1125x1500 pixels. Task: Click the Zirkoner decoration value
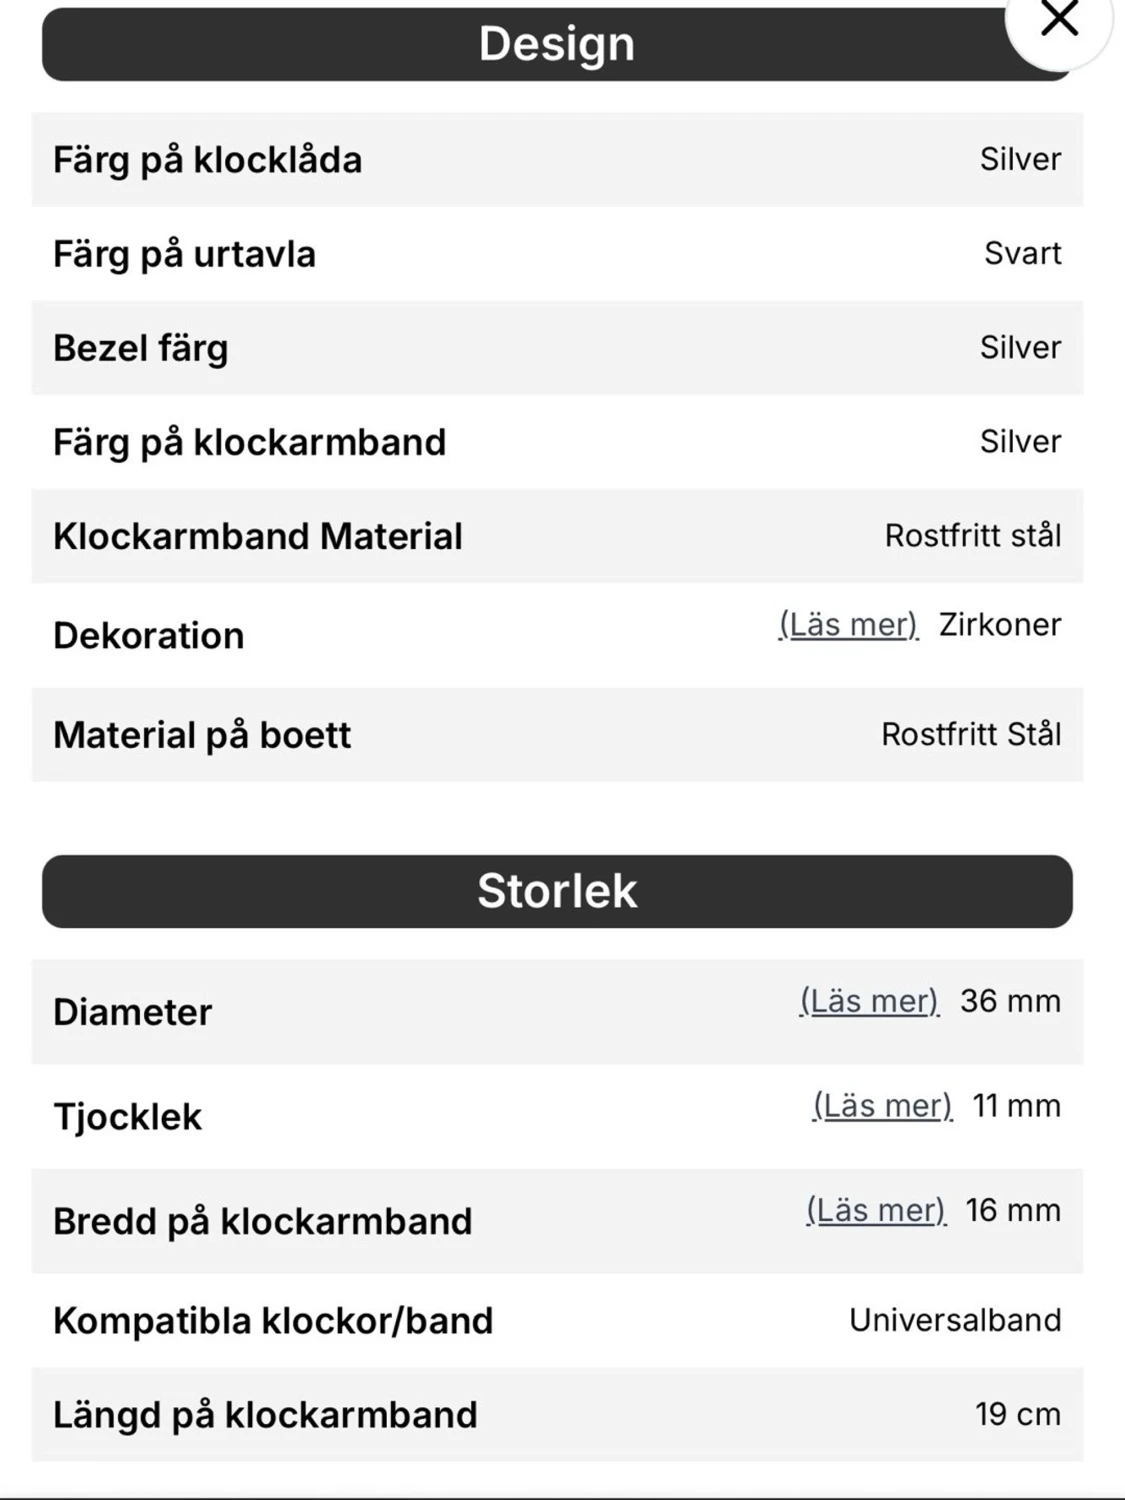tap(1000, 625)
